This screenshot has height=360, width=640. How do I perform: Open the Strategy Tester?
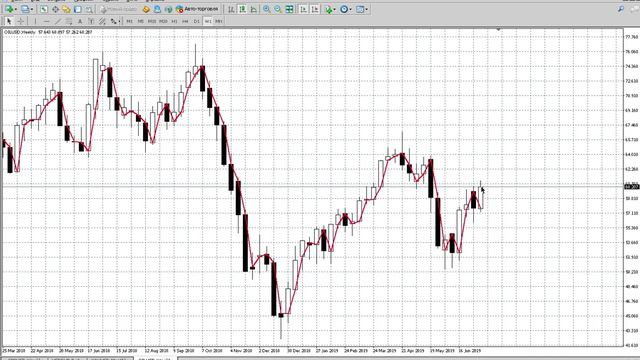click(x=89, y=9)
